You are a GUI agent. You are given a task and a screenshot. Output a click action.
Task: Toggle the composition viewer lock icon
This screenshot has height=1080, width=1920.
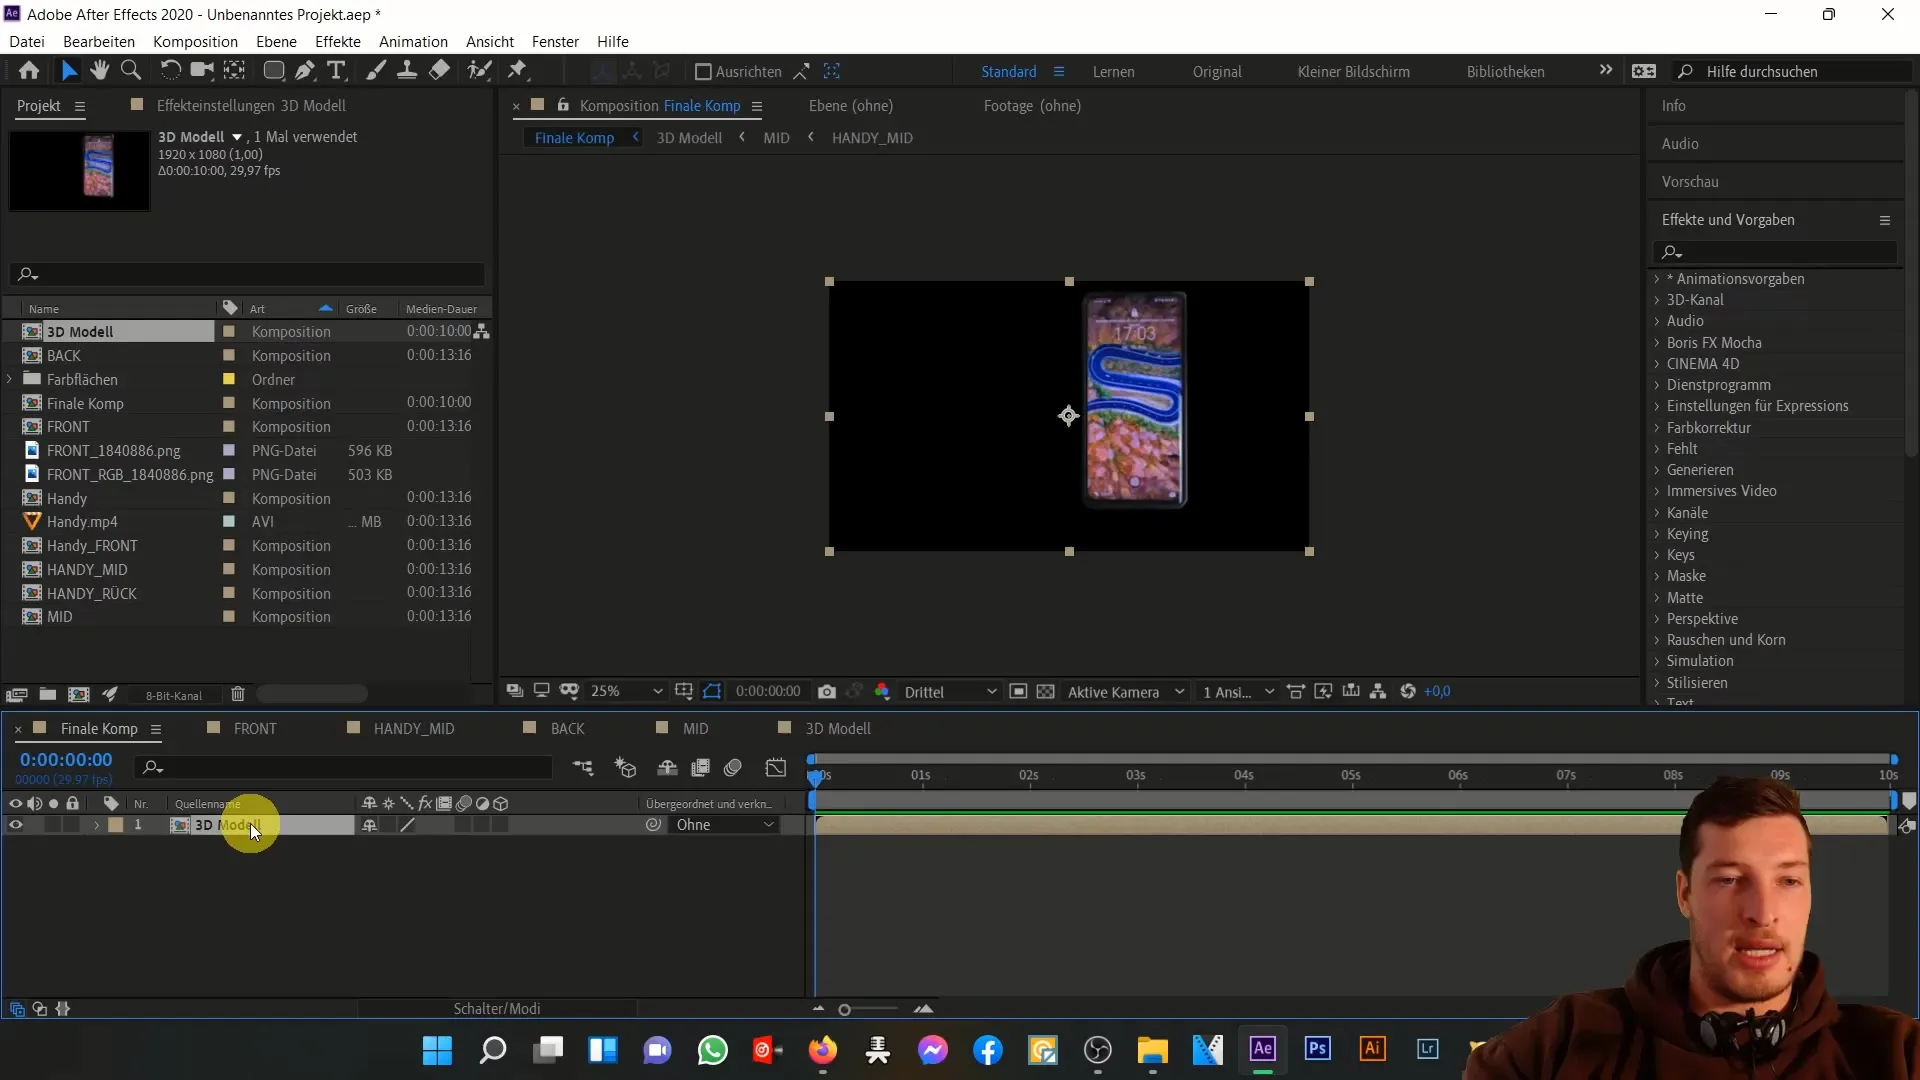pos(563,105)
